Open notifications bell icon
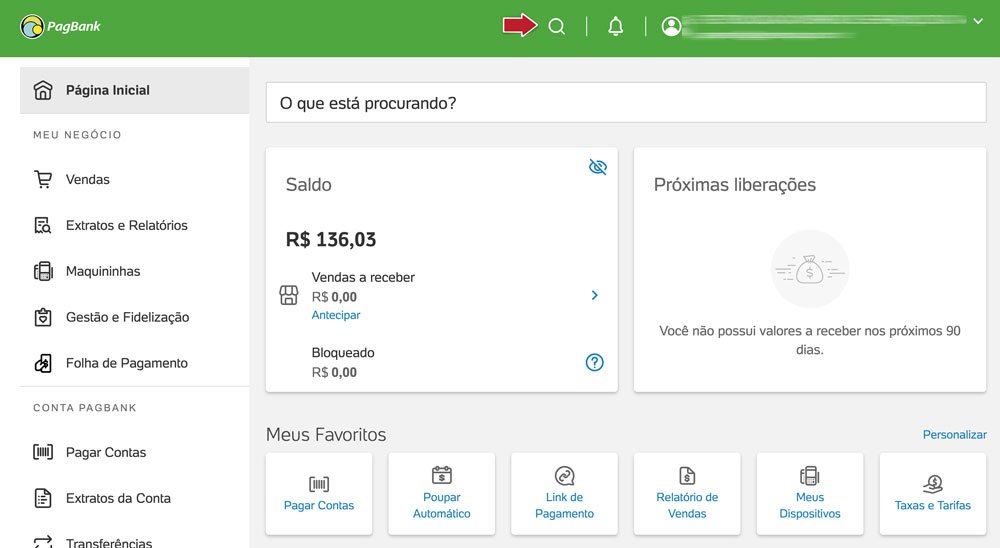The height and width of the screenshot is (548, 1000). tap(615, 26)
